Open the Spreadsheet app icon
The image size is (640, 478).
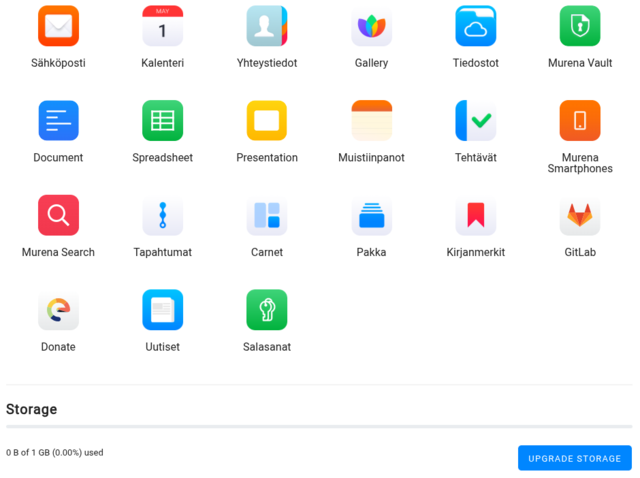[162, 120]
